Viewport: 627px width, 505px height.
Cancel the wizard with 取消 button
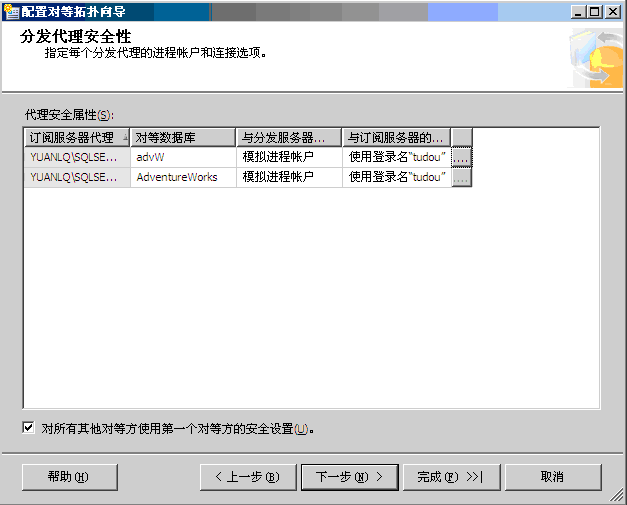(553, 477)
